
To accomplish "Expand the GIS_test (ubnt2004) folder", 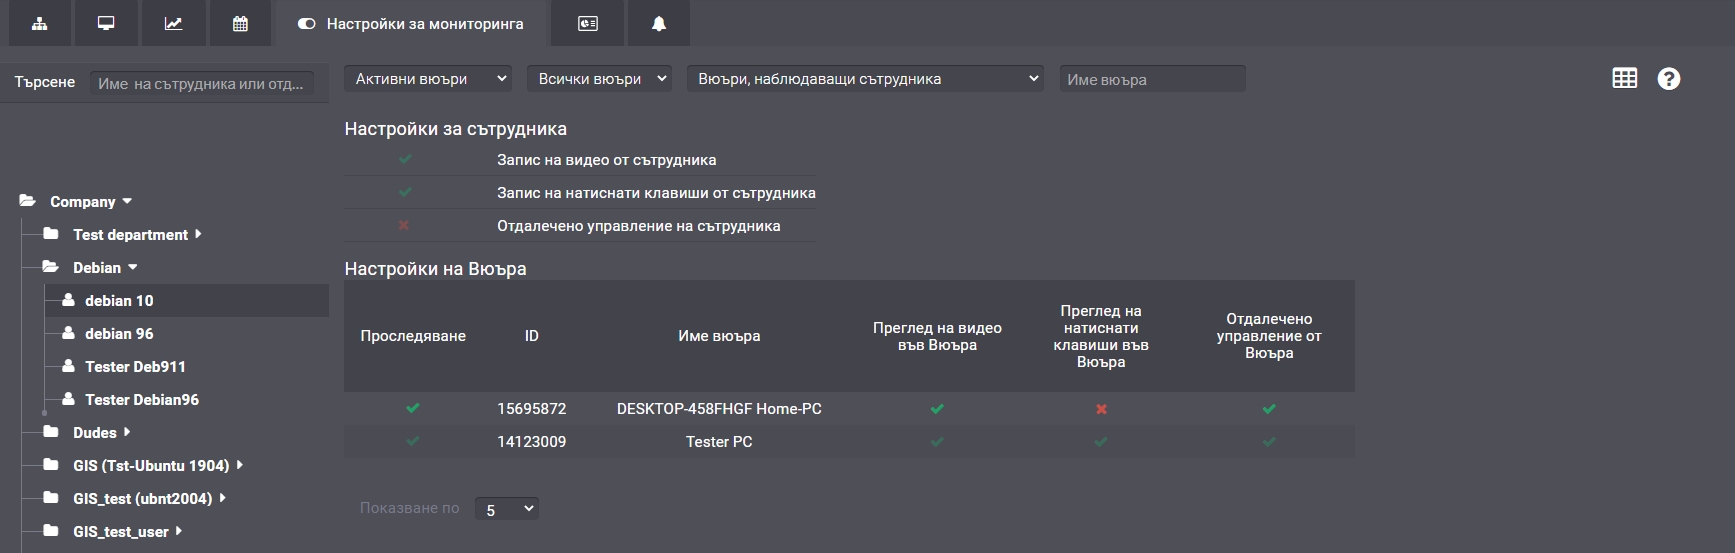I will click(x=222, y=498).
